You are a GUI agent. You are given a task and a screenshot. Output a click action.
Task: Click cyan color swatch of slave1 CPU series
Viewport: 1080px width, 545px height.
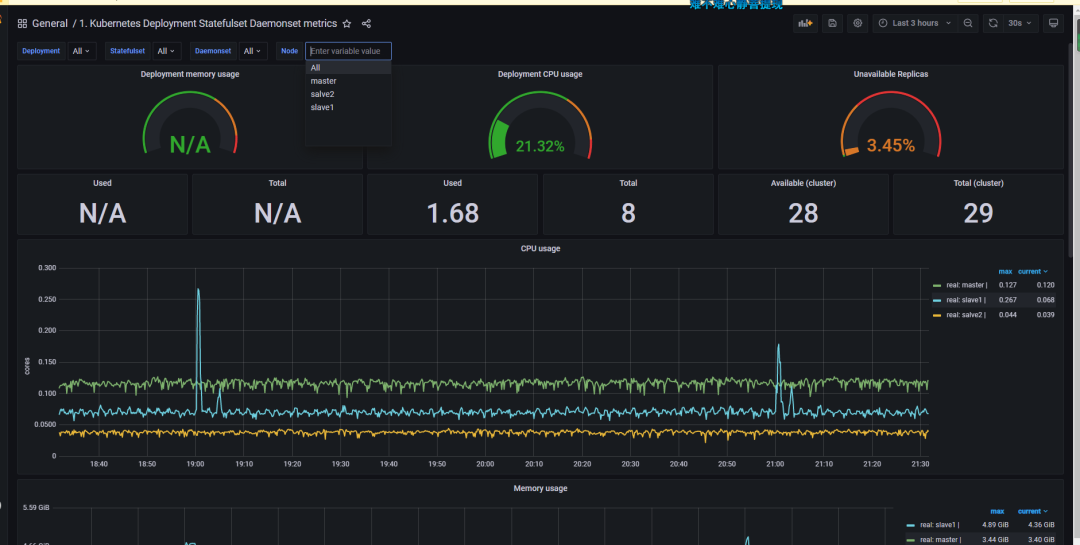tap(937, 300)
